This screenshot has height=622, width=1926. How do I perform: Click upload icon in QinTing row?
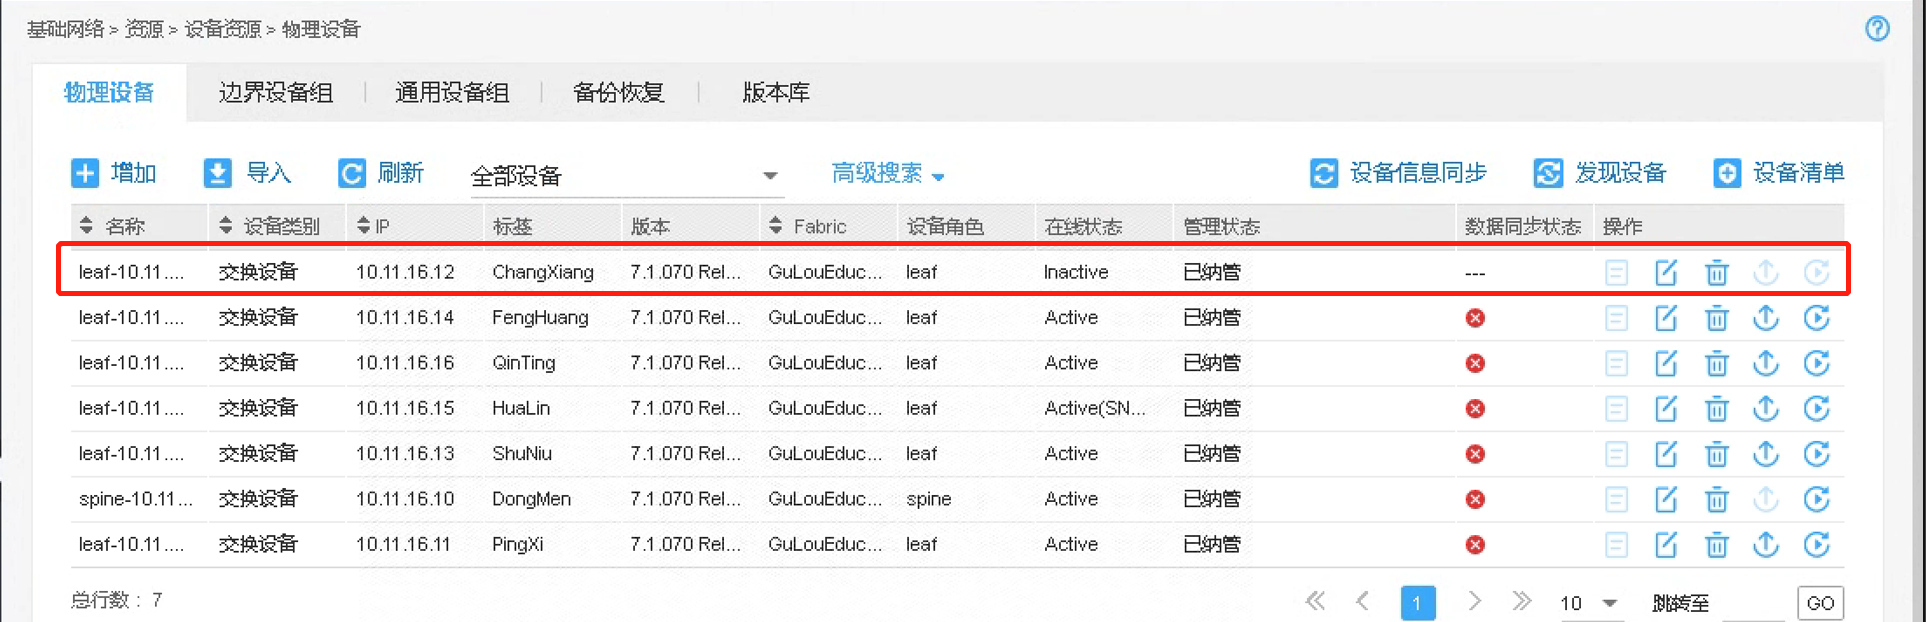tap(1766, 363)
